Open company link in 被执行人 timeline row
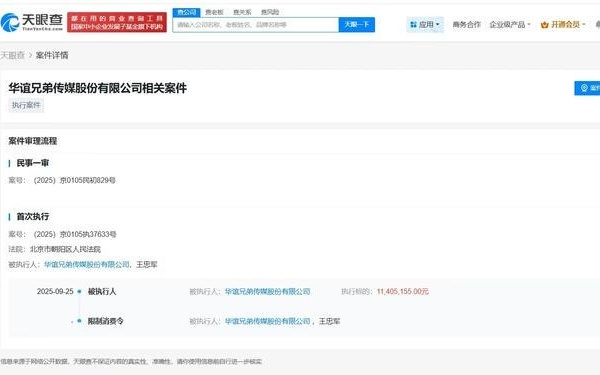 267,292
